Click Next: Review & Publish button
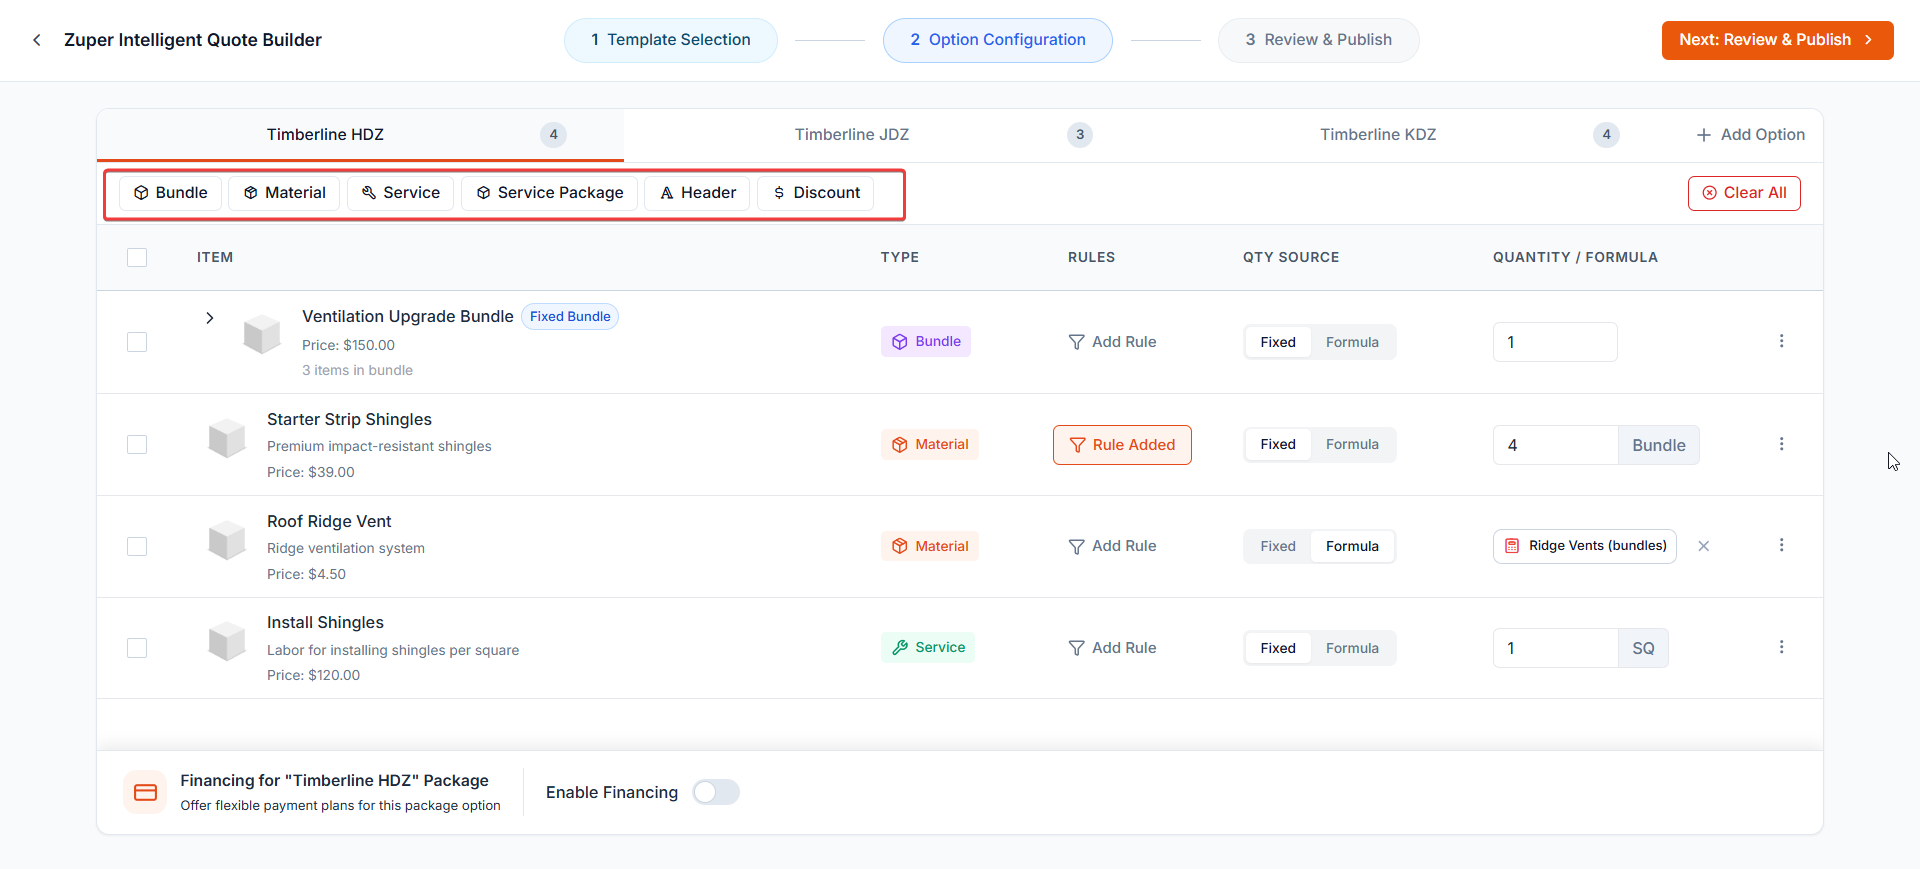The width and height of the screenshot is (1920, 869). 1778,40
